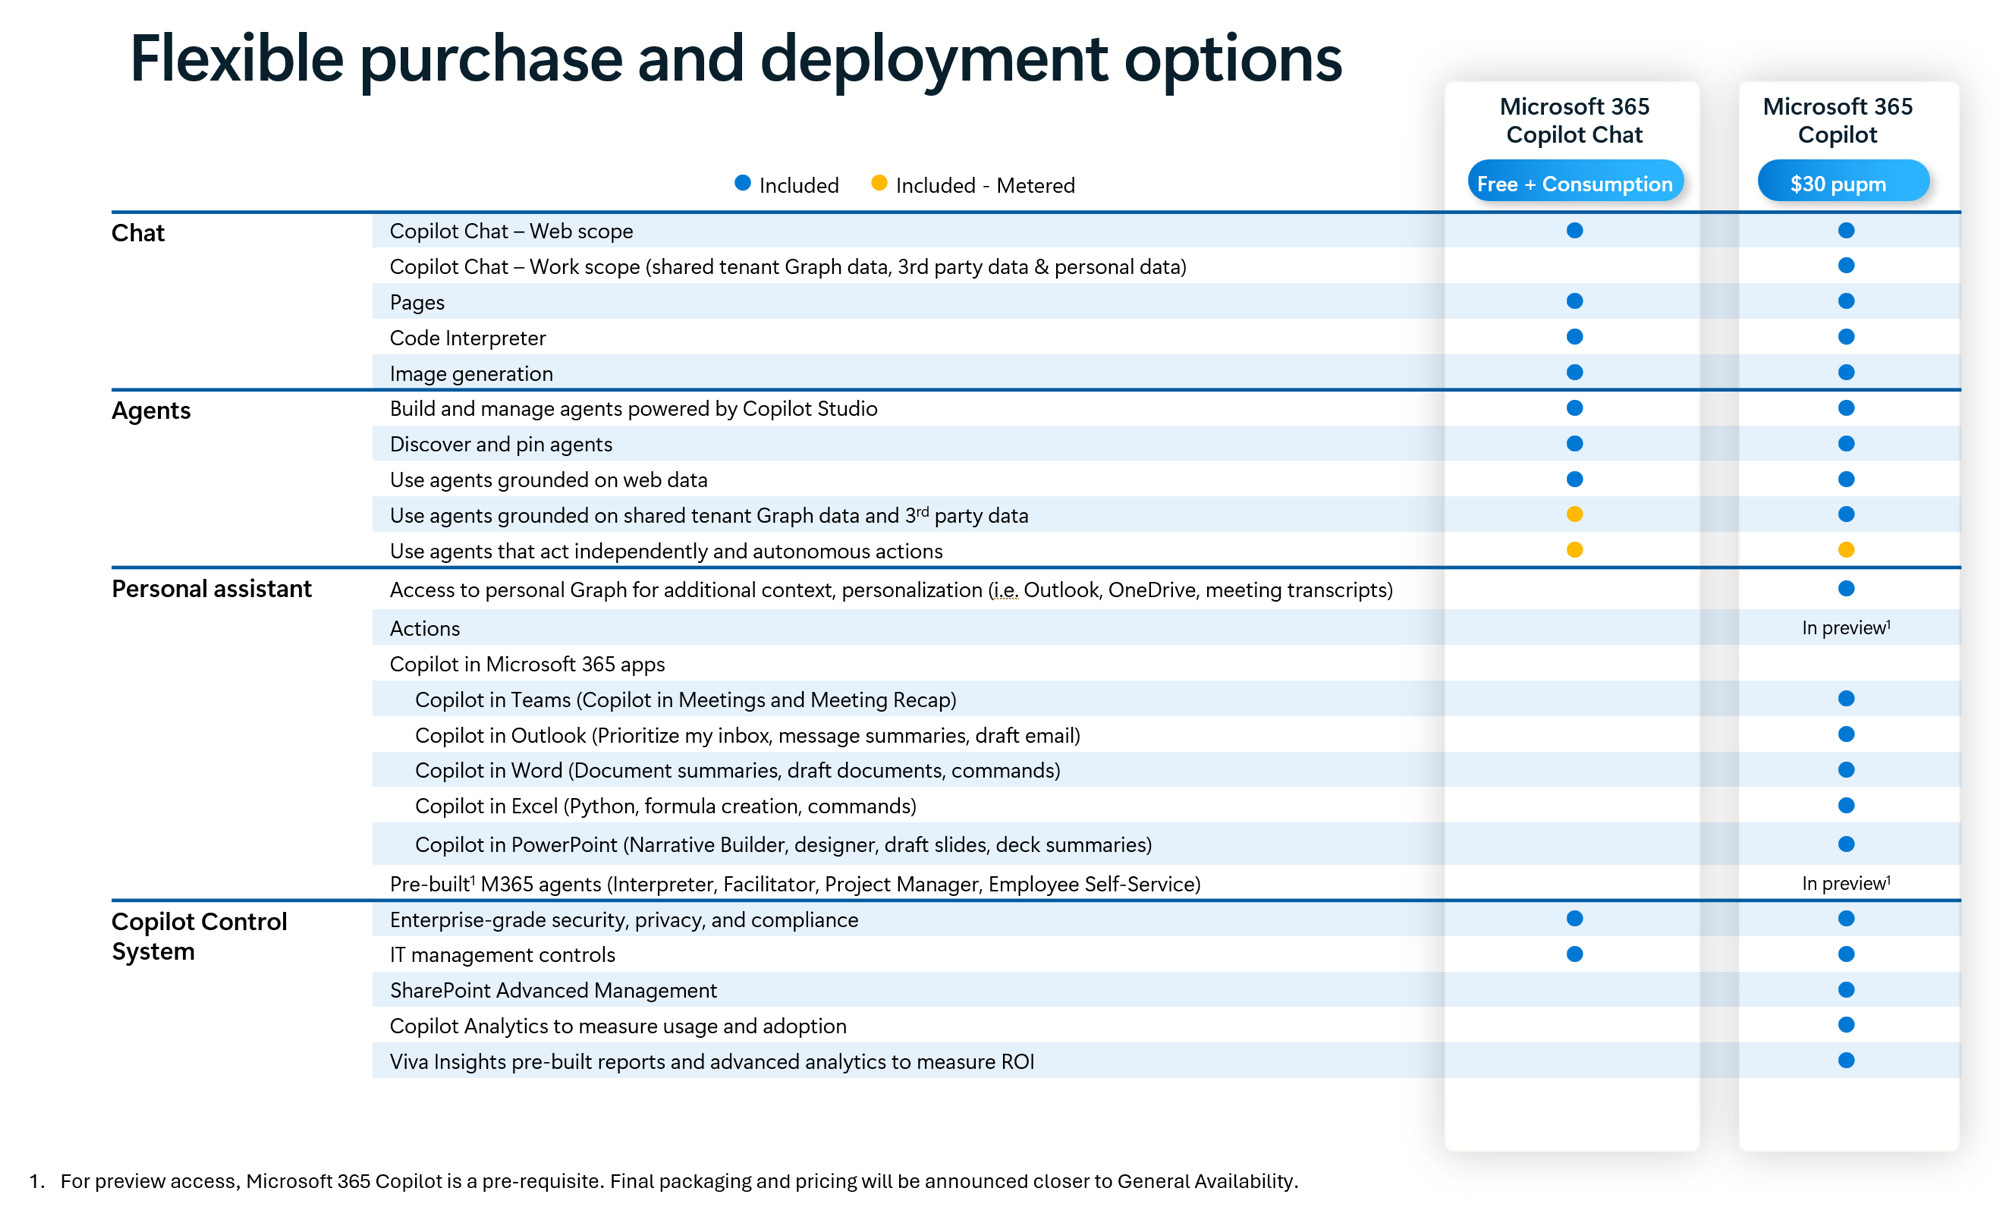Screen dimensions: 2000x1220
Task: Click 'Copilot in Excel' feature text
Action: click(666, 807)
